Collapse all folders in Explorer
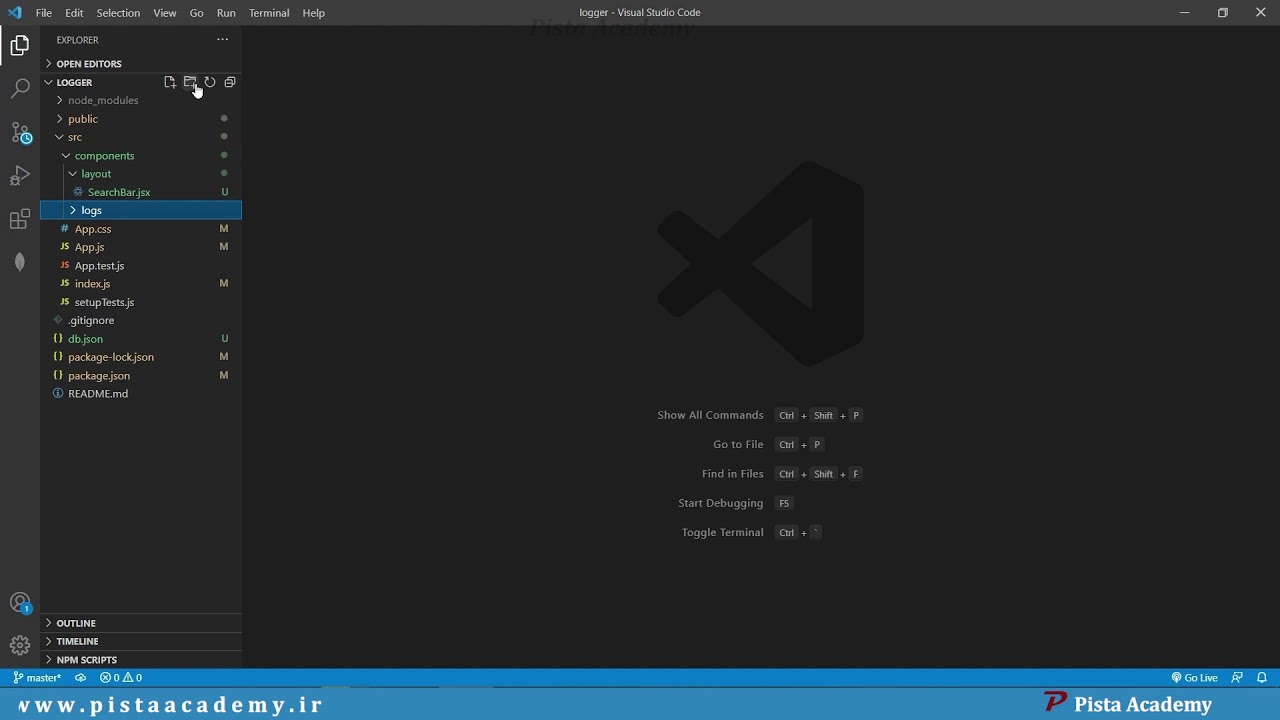The image size is (1280, 720). click(230, 82)
